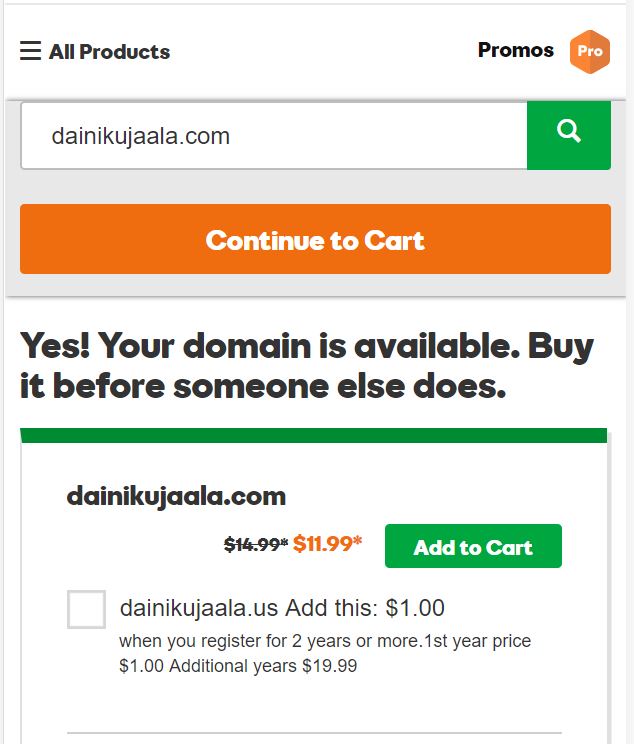The width and height of the screenshot is (634, 744).
Task: Click the 'Buy it before someone else does' line
Action: tap(262, 387)
